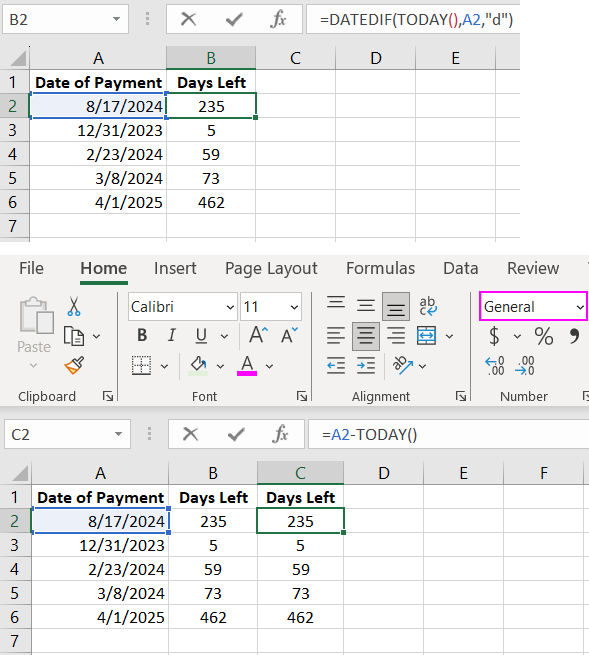This screenshot has height=655, width=589.
Task: Open the Review tab
Action: click(x=533, y=268)
